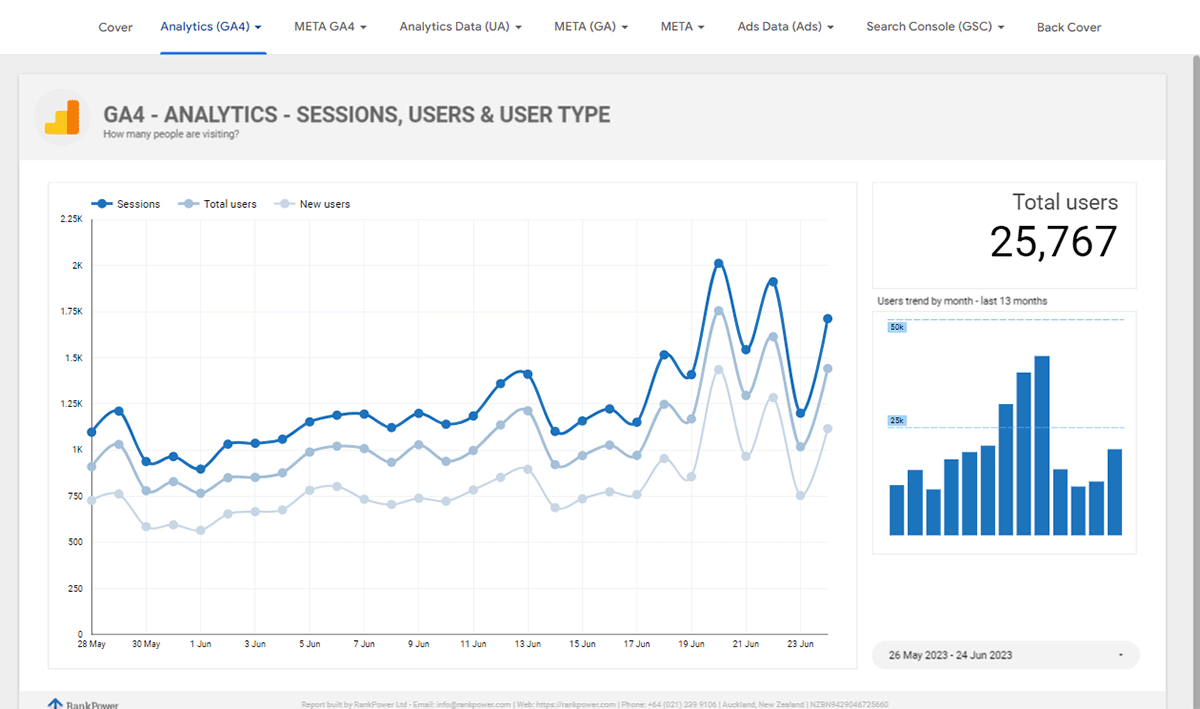Image resolution: width=1200 pixels, height=709 pixels.
Task: Click the 500 y-axis label
Action: click(x=75, y=542)
